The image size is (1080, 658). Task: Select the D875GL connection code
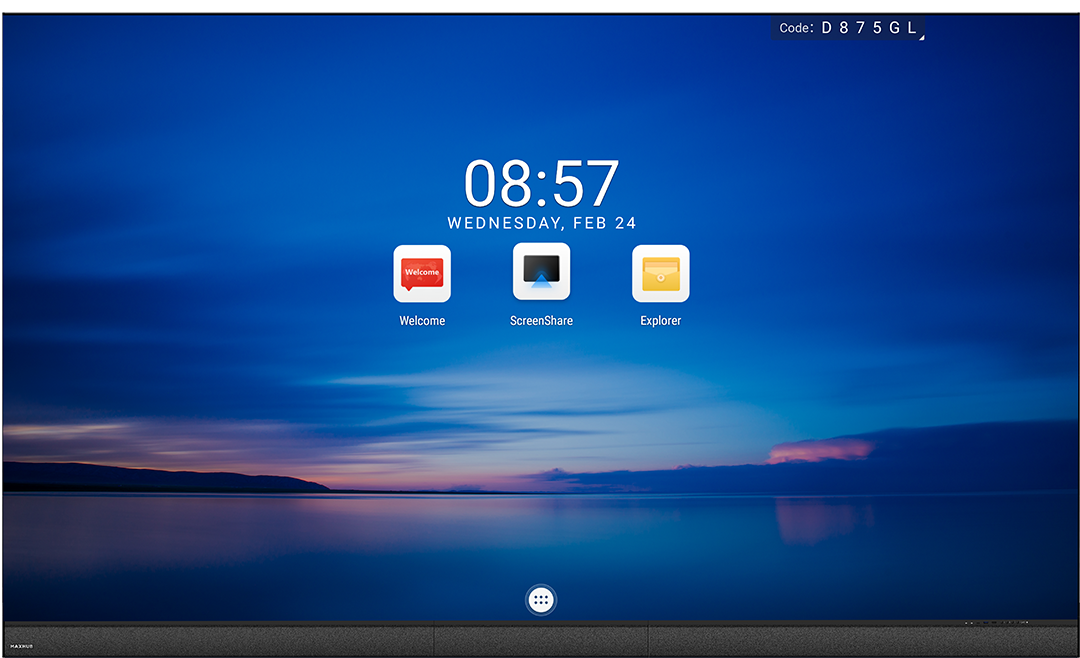[x=868, y=28]
